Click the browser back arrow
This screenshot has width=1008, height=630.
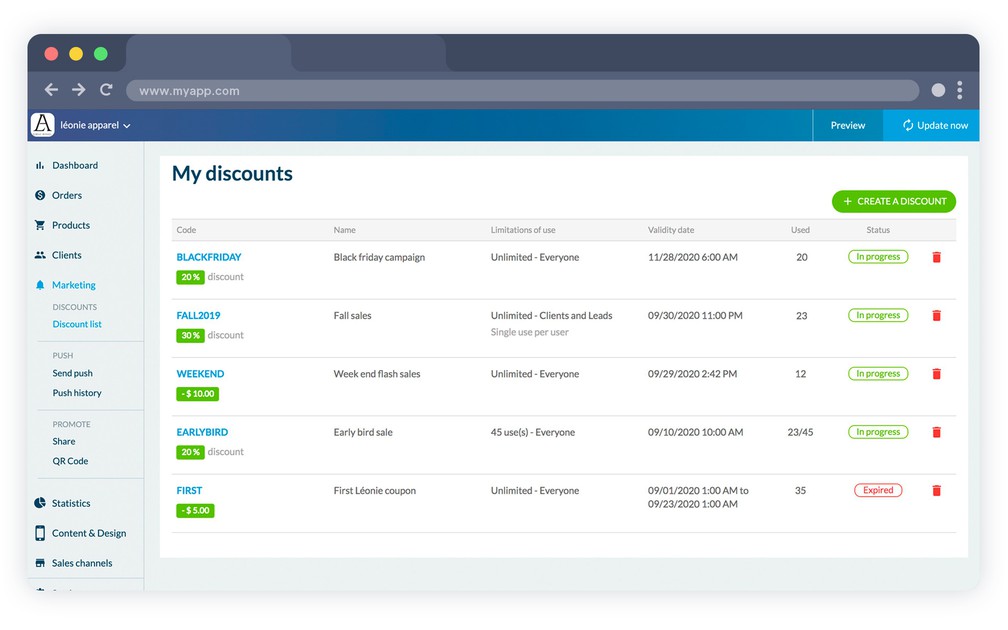[51, 90]
